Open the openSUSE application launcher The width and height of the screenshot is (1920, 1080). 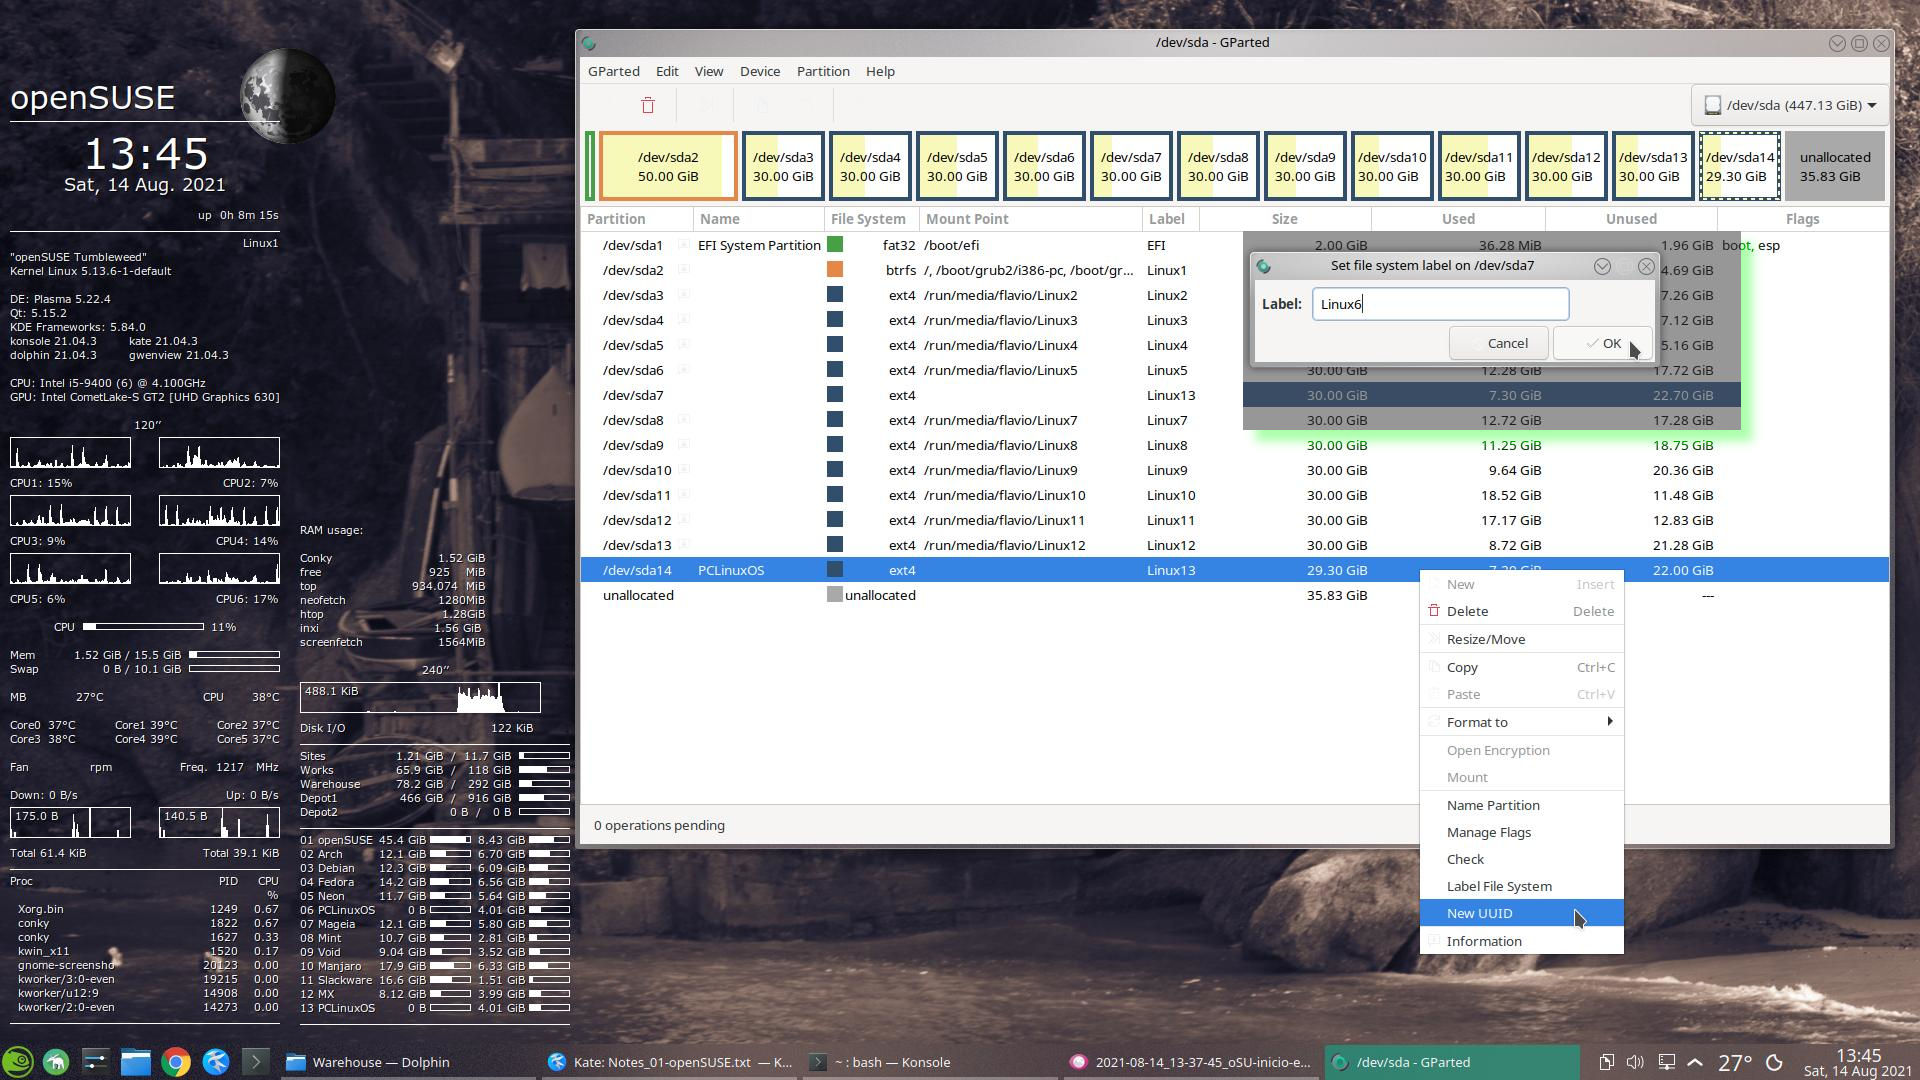tap(17, 1062)
